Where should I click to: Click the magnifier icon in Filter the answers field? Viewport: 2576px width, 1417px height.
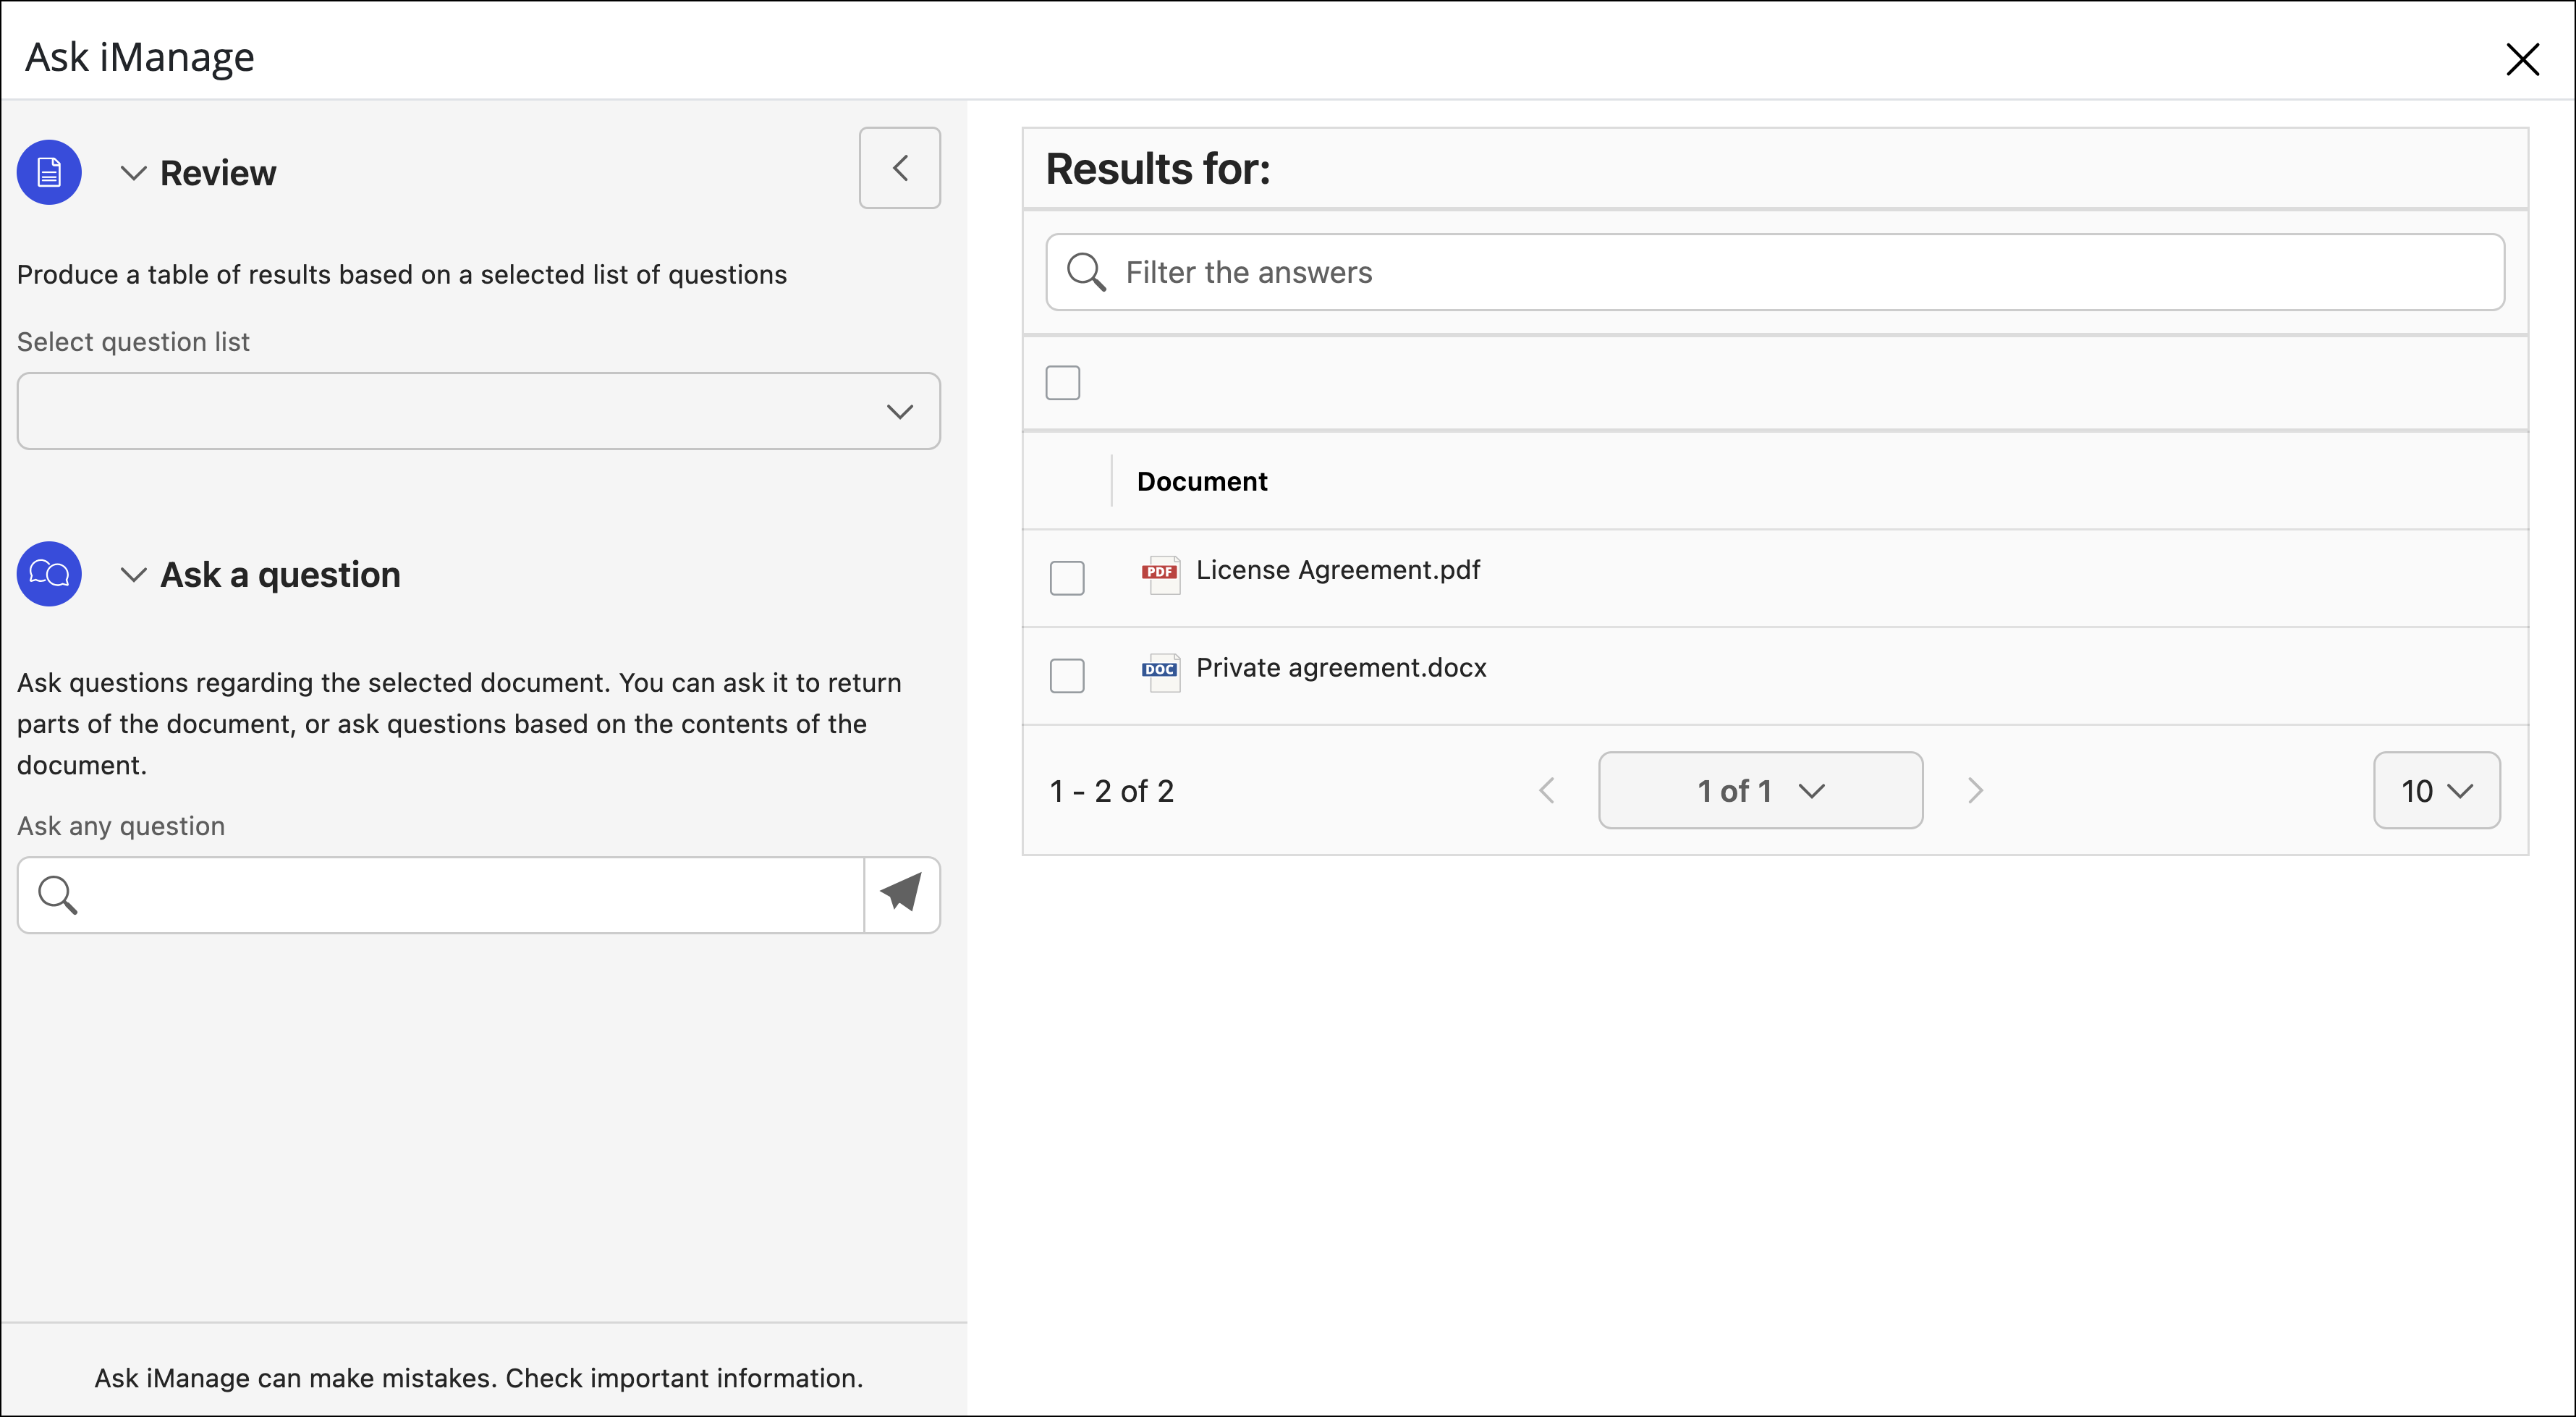click(1086, 272)
